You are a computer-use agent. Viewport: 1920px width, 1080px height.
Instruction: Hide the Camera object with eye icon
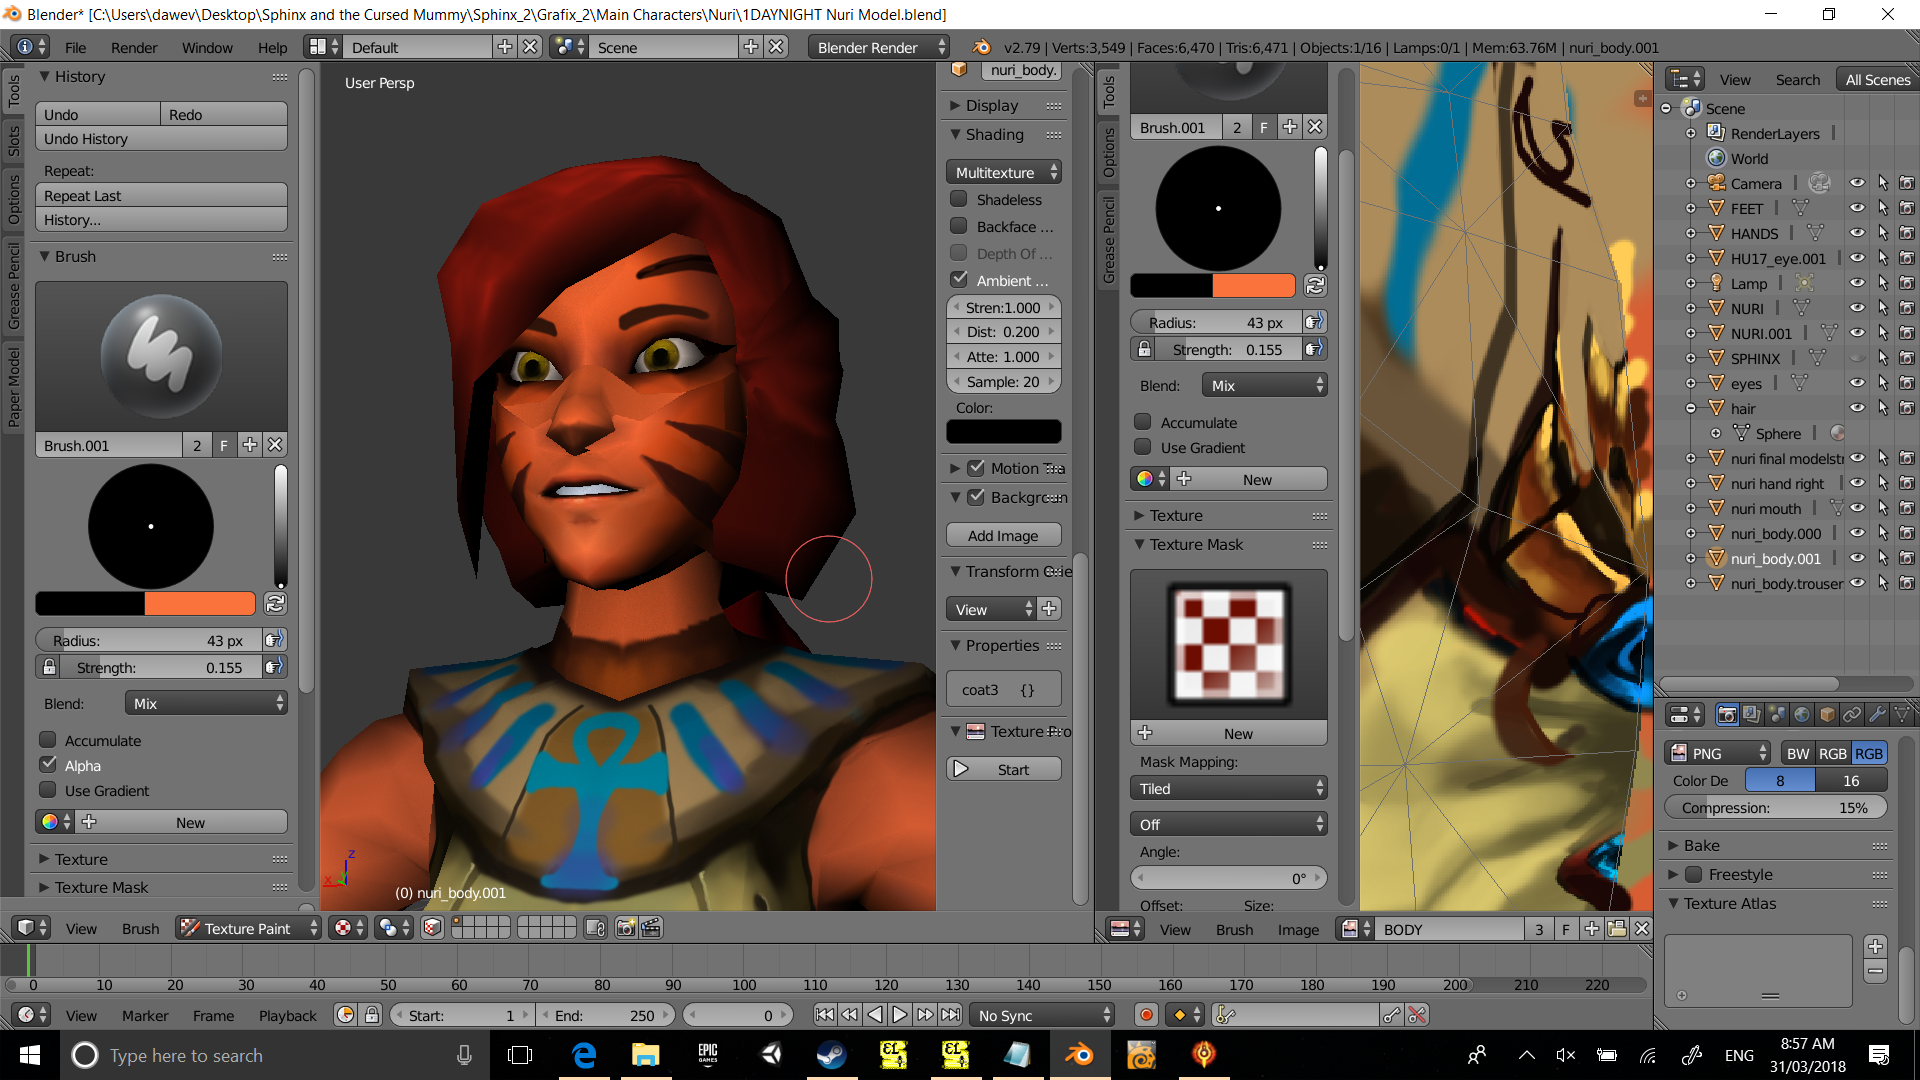(x=1857, y=183)
